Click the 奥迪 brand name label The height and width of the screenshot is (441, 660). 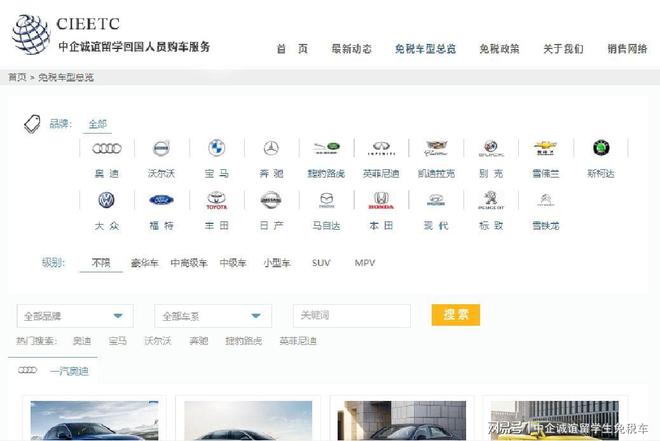click(106, 173)
